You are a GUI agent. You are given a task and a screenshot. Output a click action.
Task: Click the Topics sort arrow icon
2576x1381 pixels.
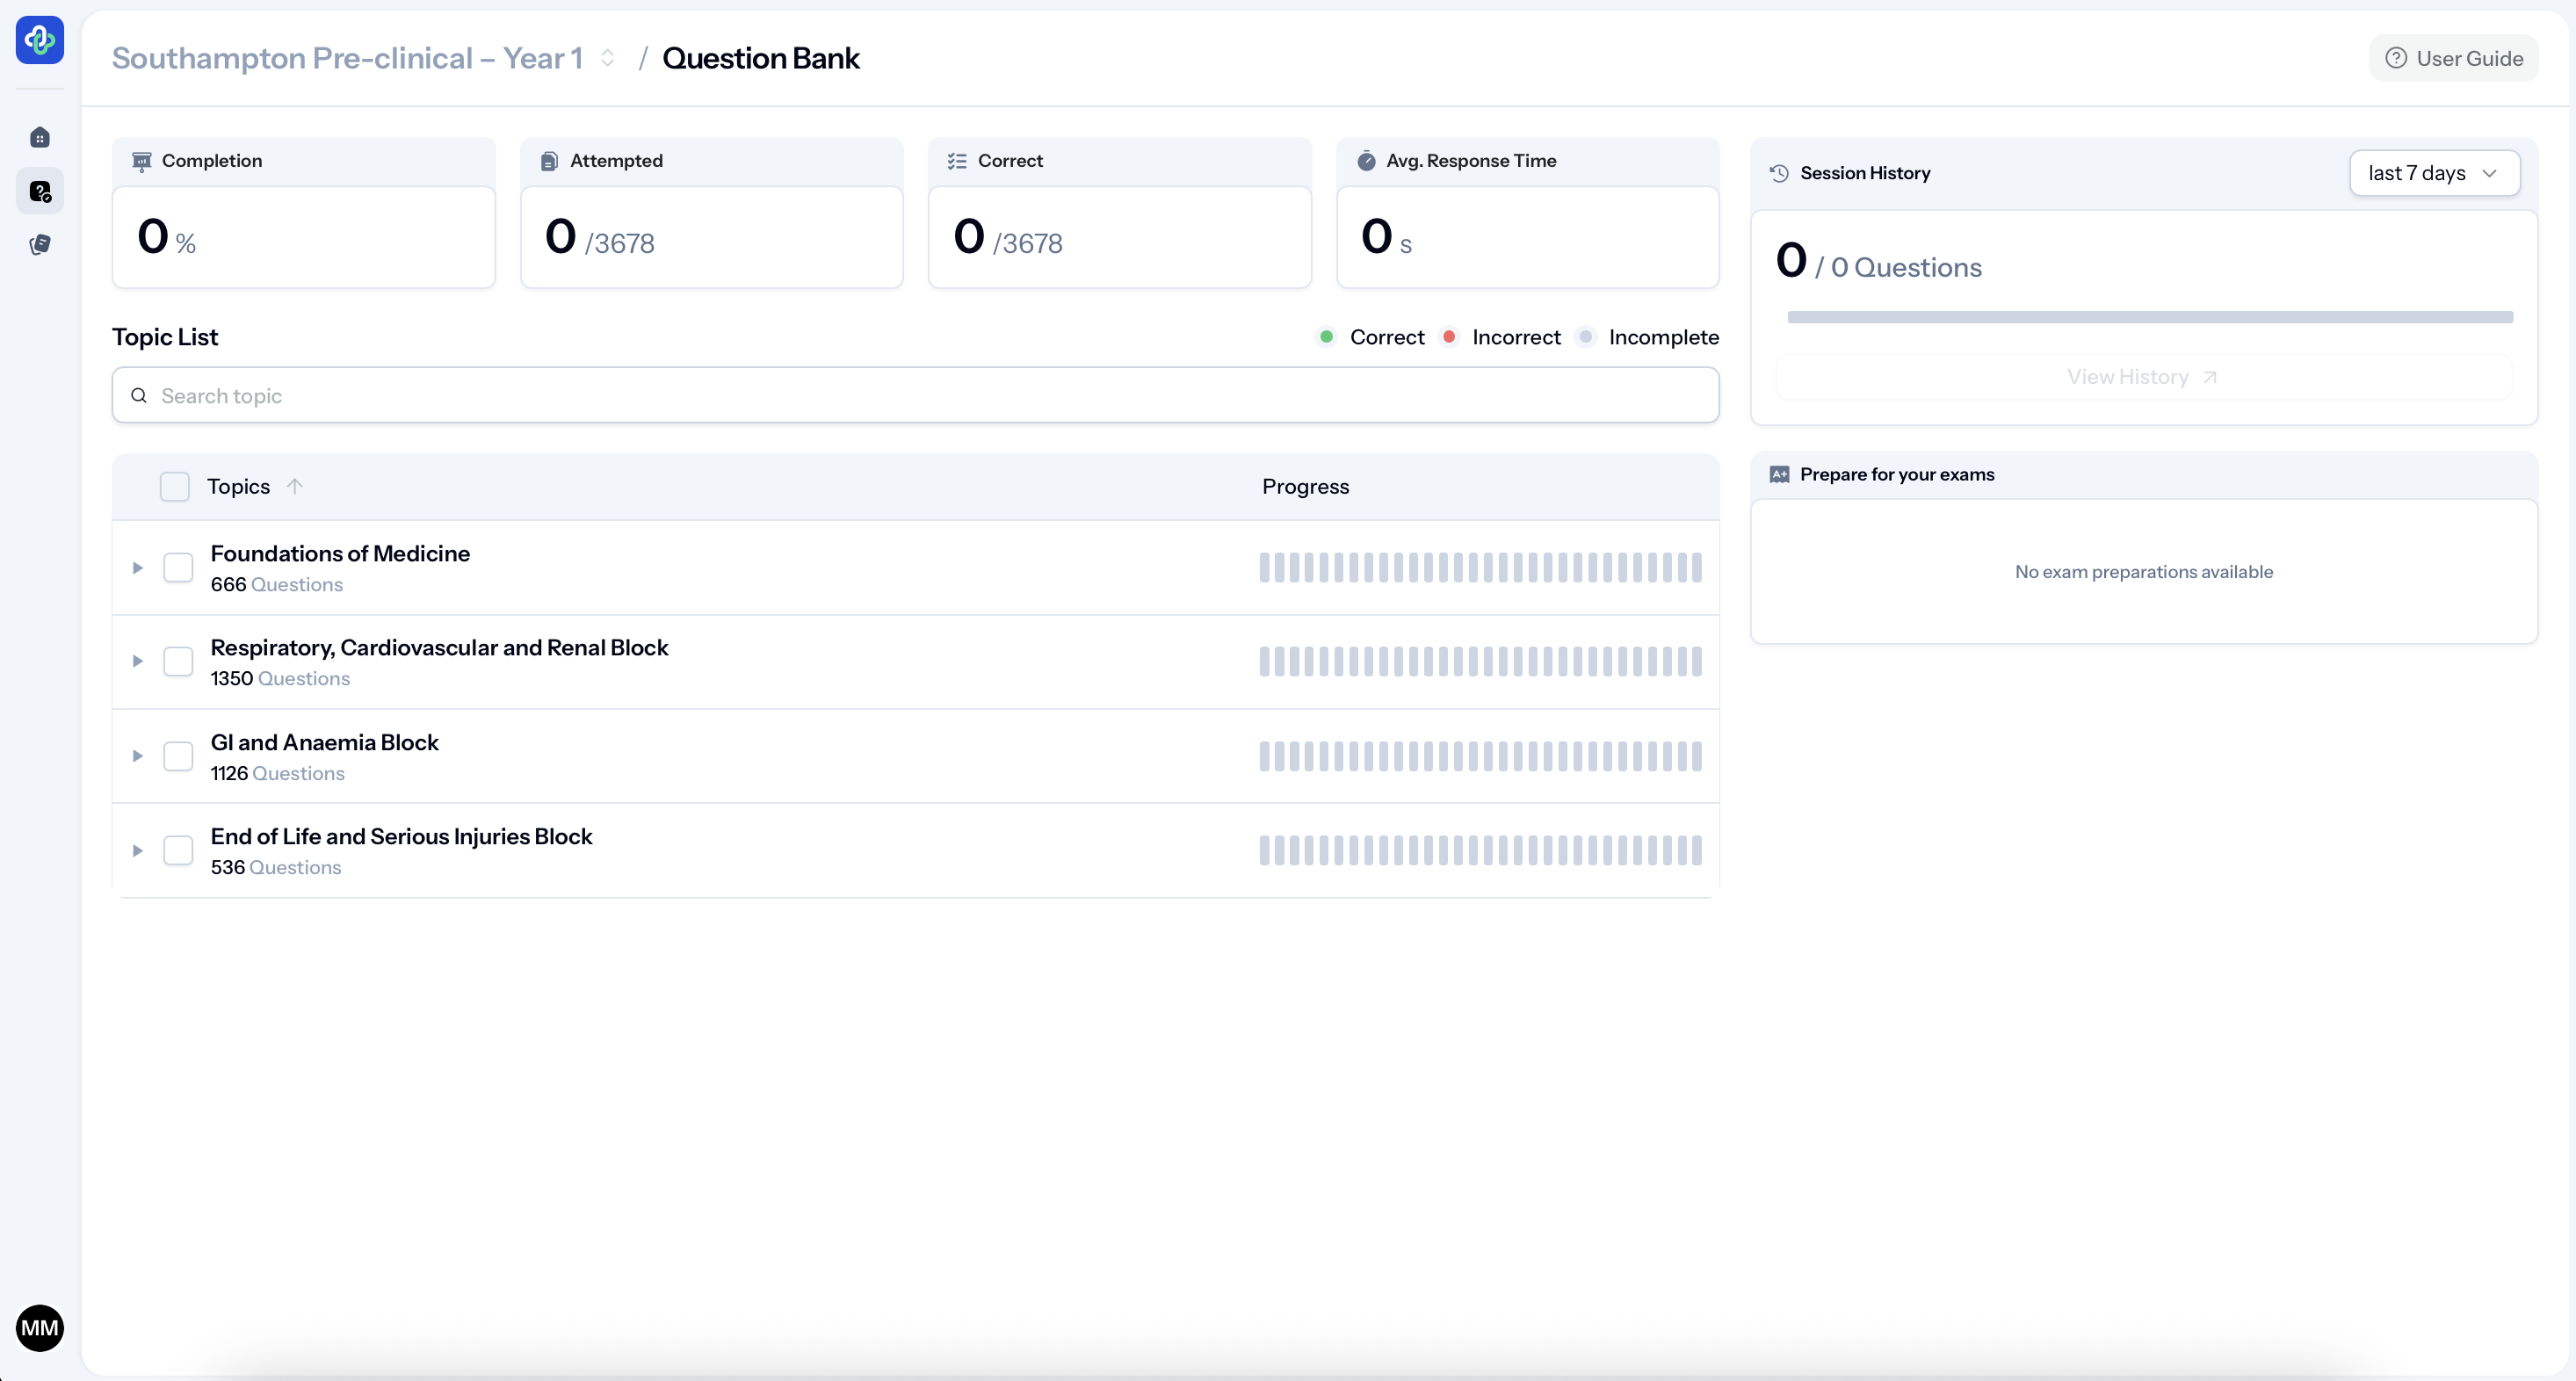pos(294,486)
